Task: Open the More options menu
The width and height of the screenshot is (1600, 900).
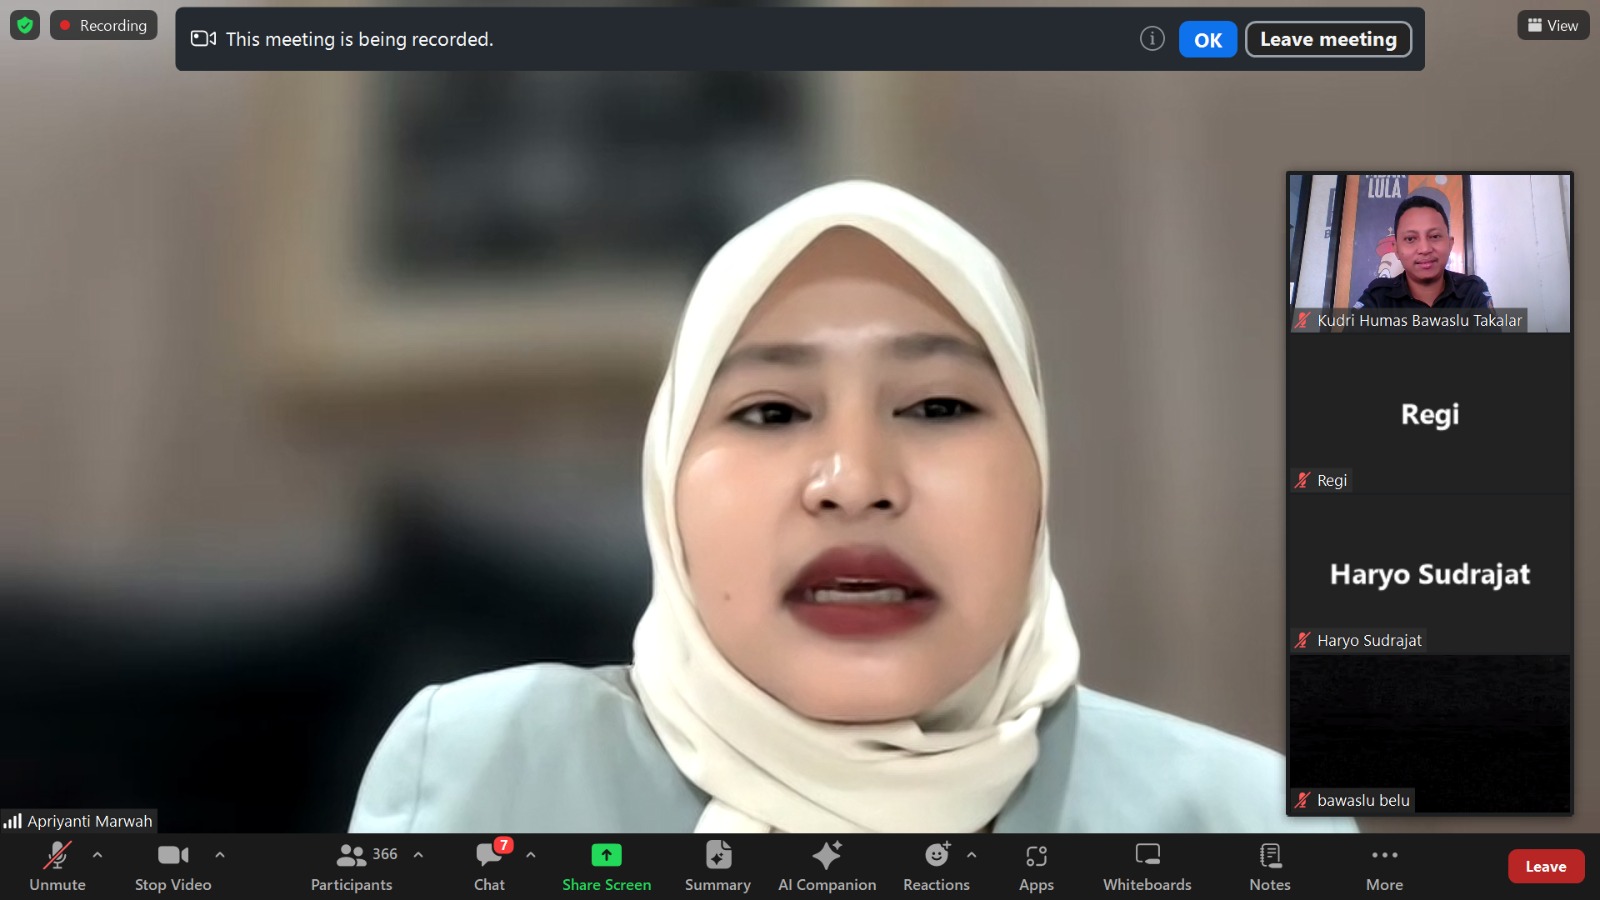Action: tap(1384, 866)
